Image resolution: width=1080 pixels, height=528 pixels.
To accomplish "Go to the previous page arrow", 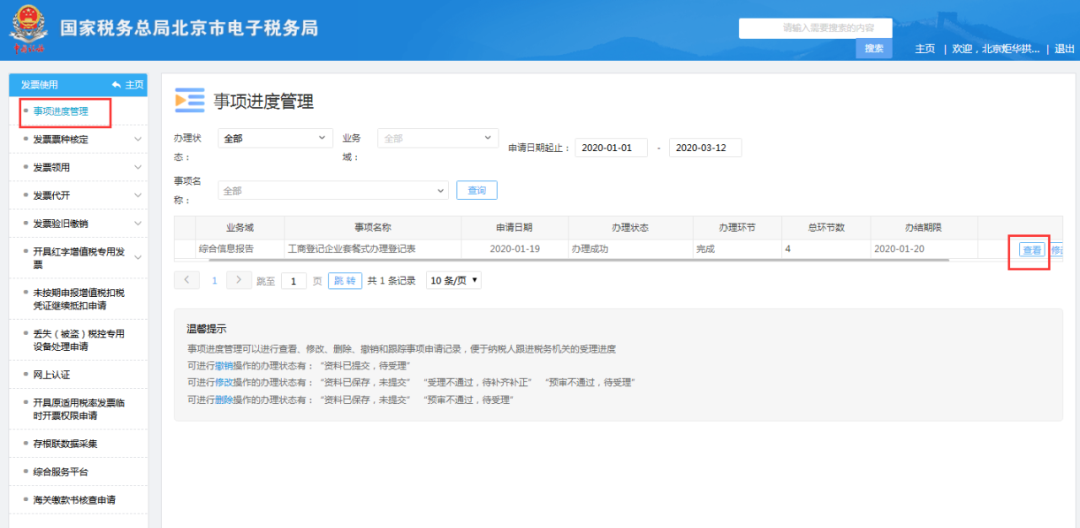I will click(187, 280).
